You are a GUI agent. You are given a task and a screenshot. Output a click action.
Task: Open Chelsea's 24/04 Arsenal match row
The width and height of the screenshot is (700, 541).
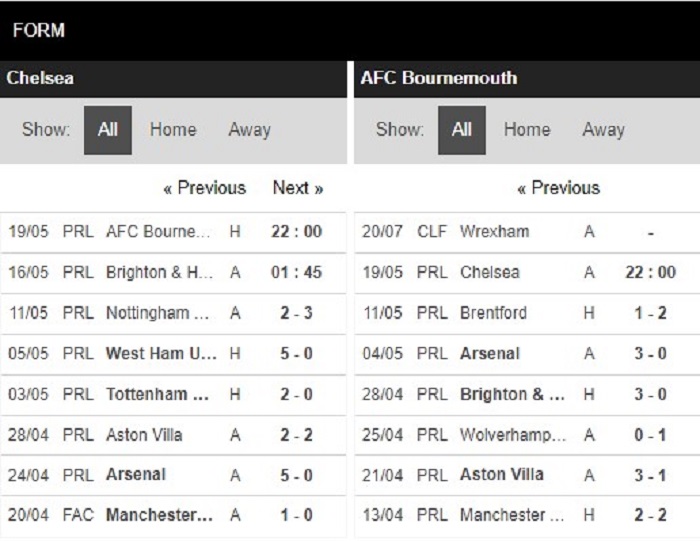(173, 475)
